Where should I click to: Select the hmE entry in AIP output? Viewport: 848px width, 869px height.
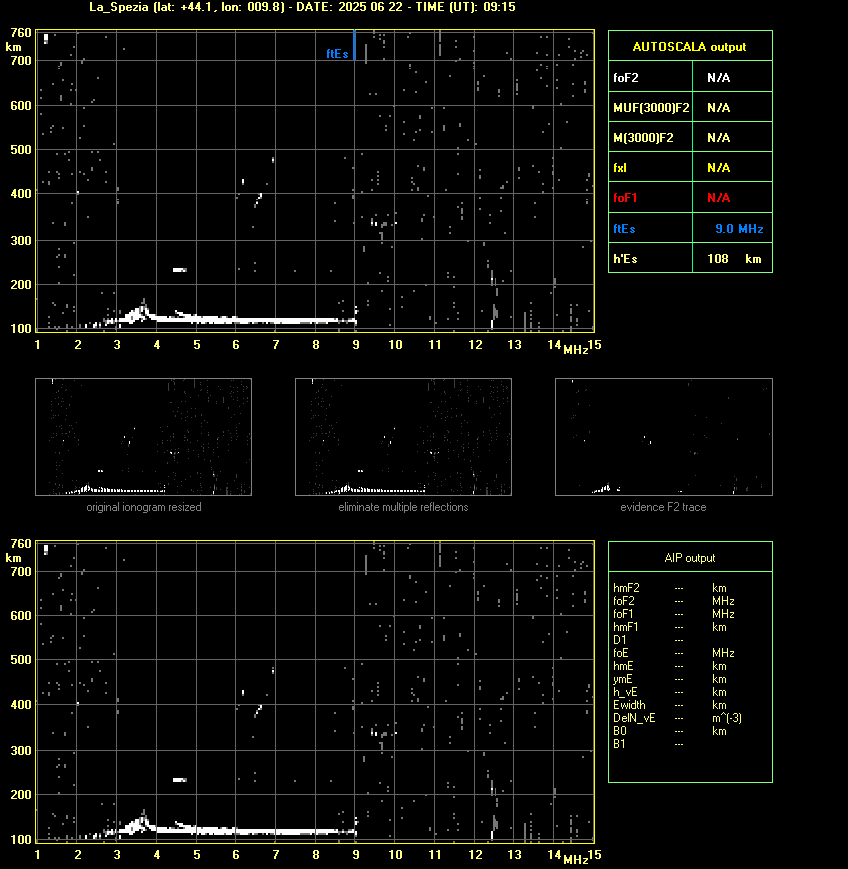[670, 666]
